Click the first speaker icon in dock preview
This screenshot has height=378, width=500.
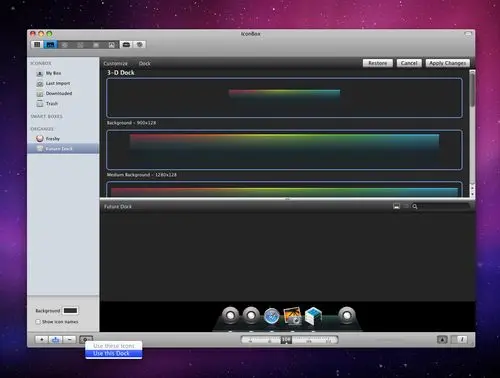tap(231, 315)
